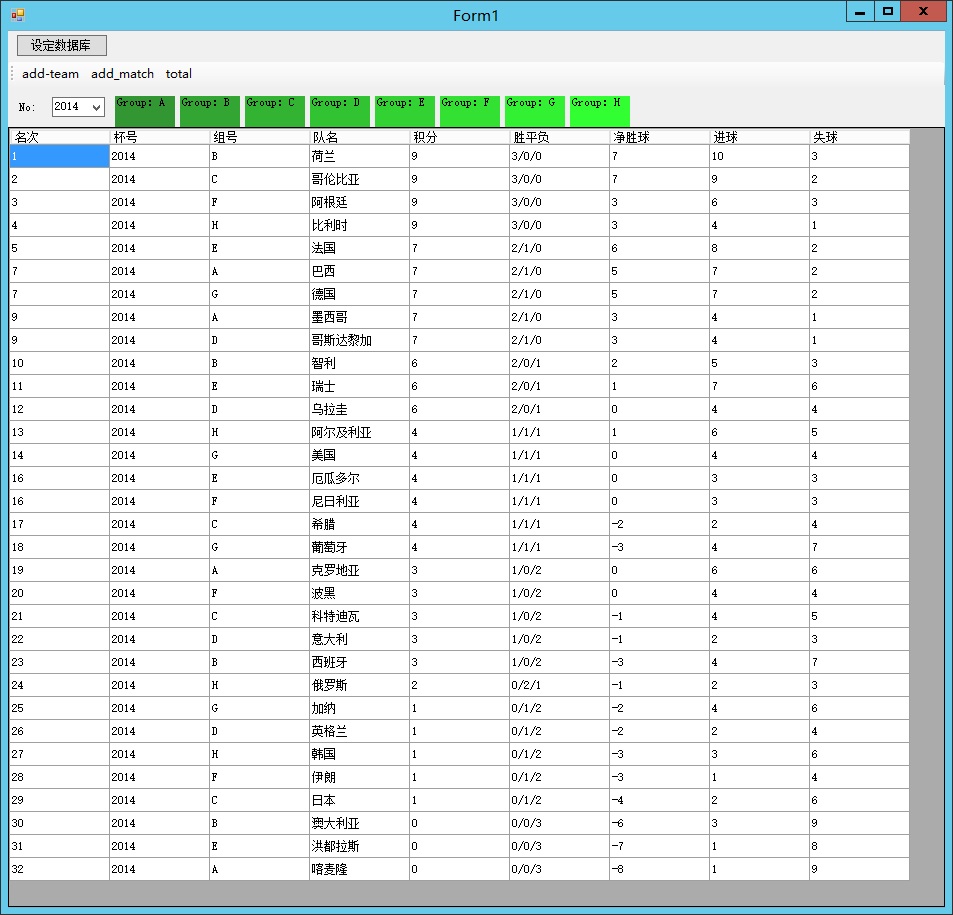Select the 尼日利亚 team name cell

[359, 502]
